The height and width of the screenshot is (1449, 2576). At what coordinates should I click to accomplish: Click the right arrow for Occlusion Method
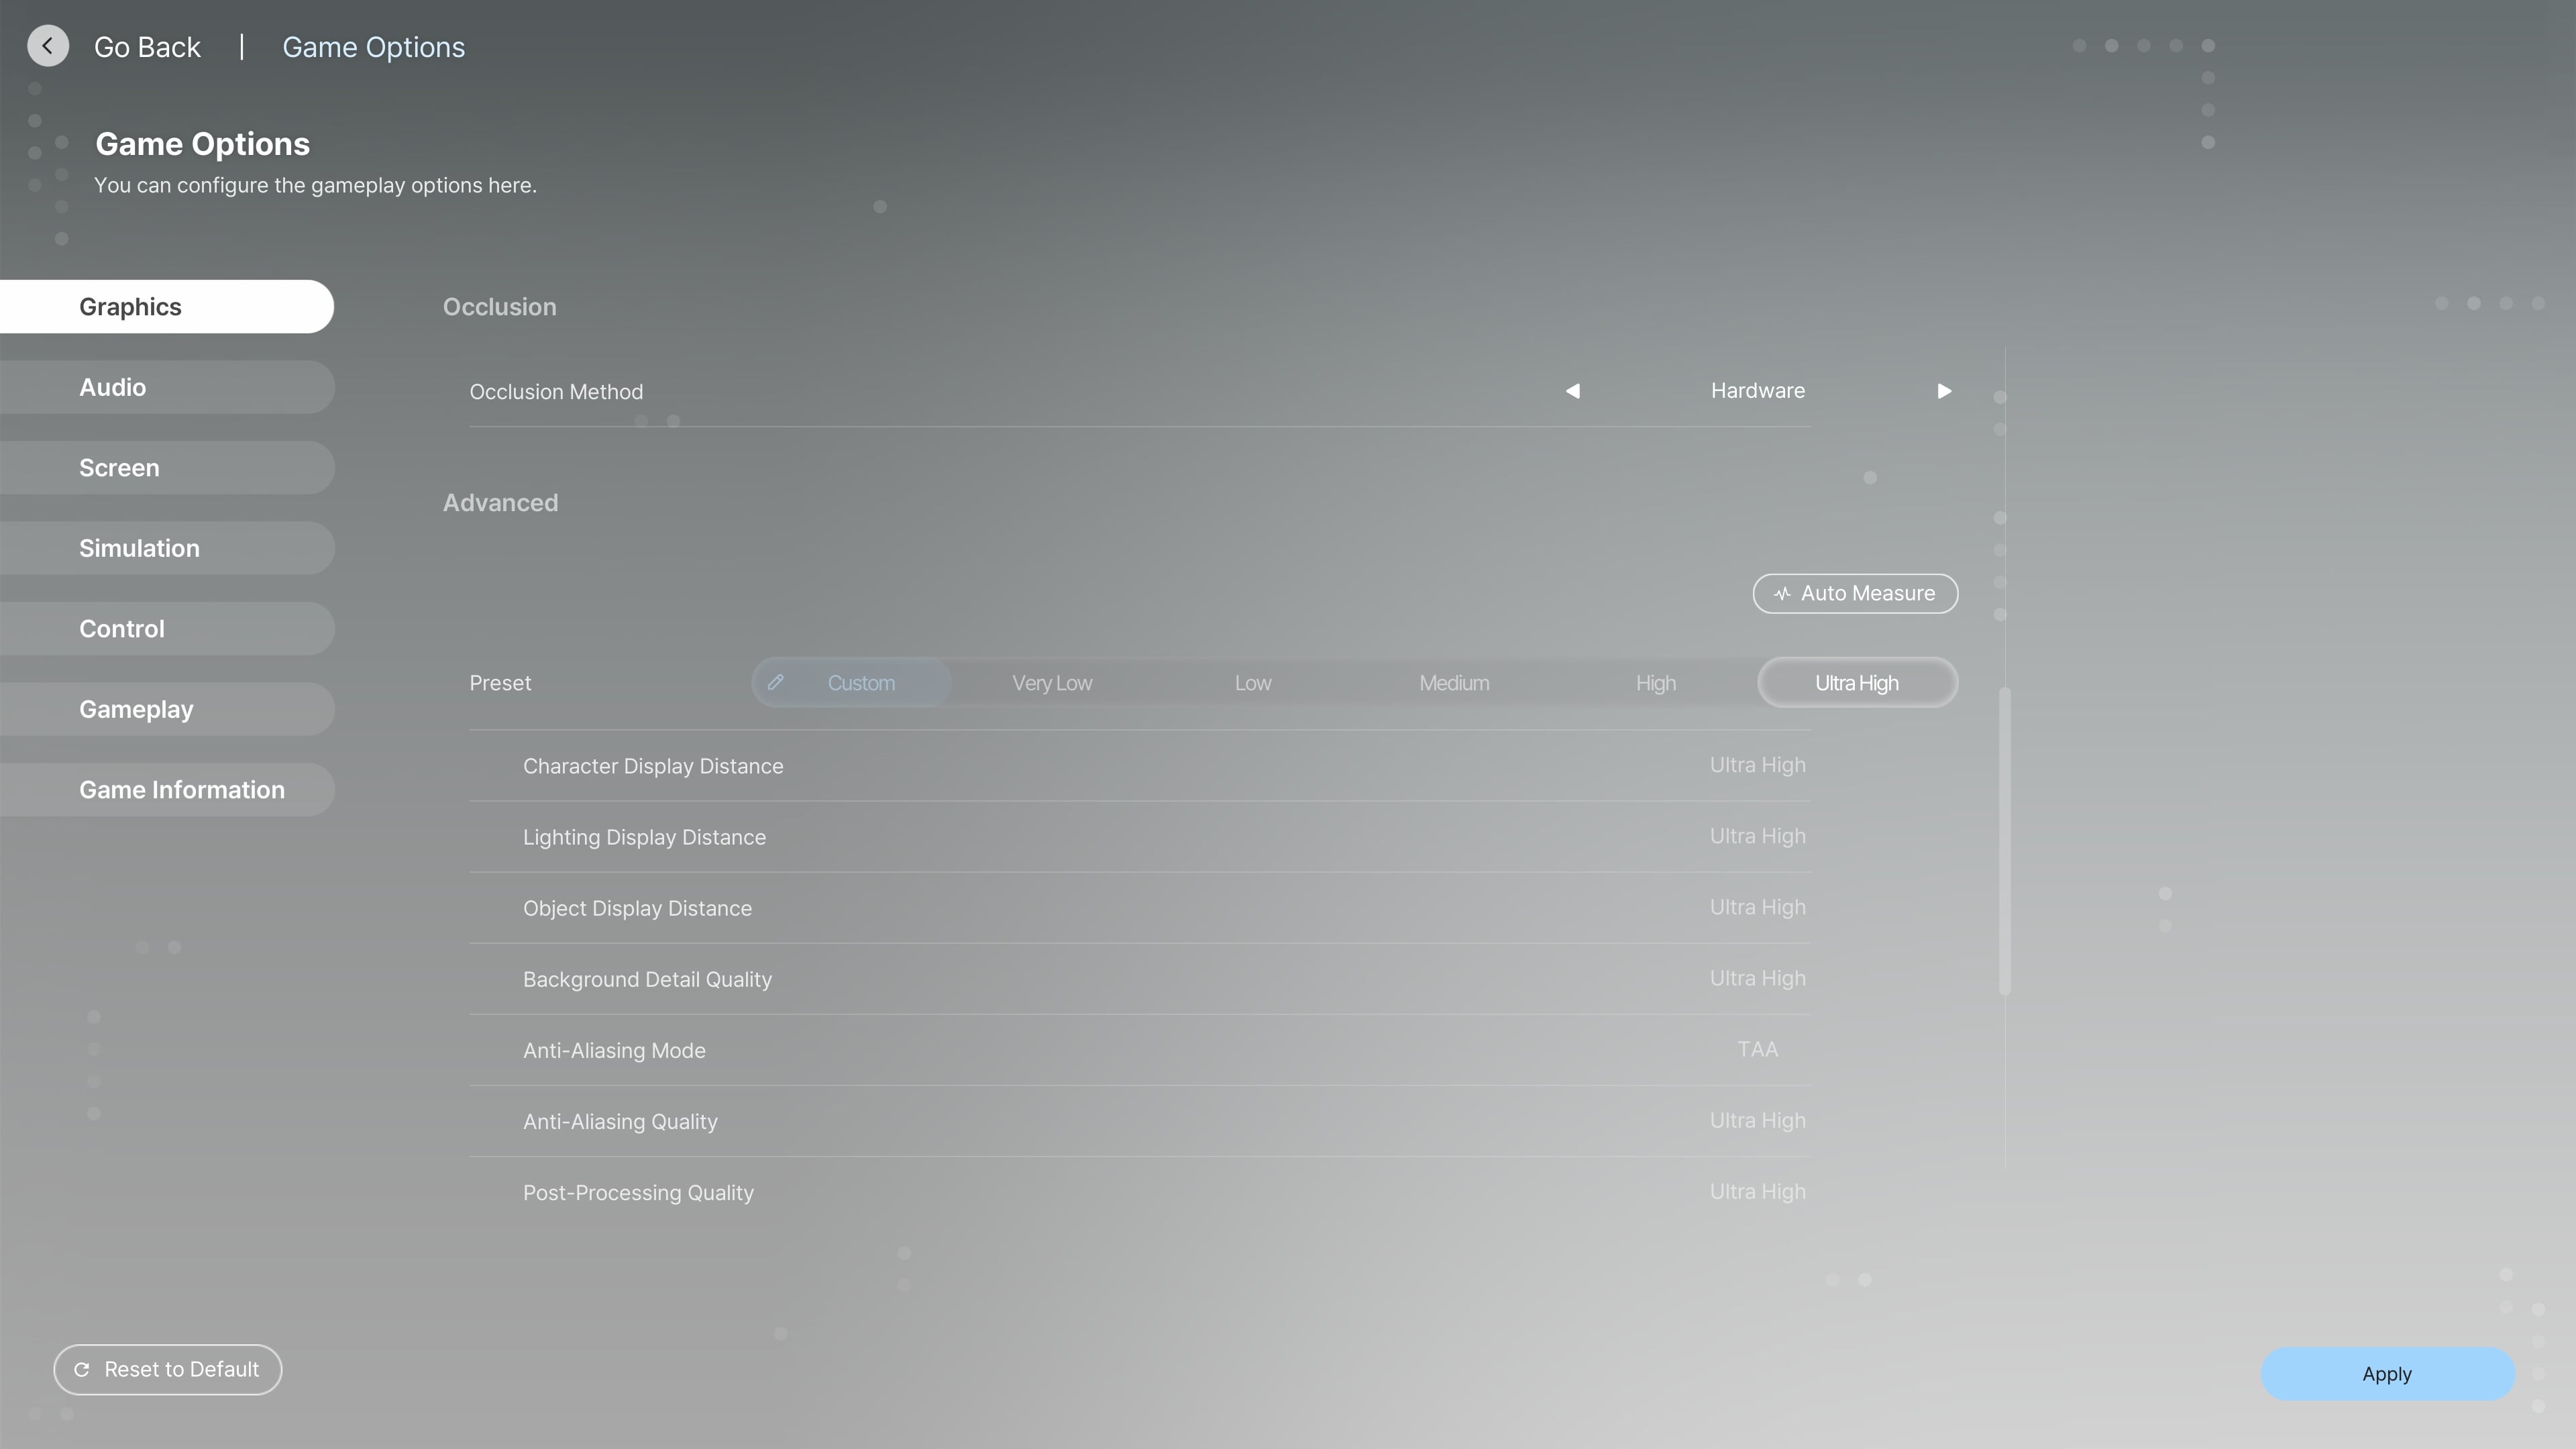pos(1944,391)
